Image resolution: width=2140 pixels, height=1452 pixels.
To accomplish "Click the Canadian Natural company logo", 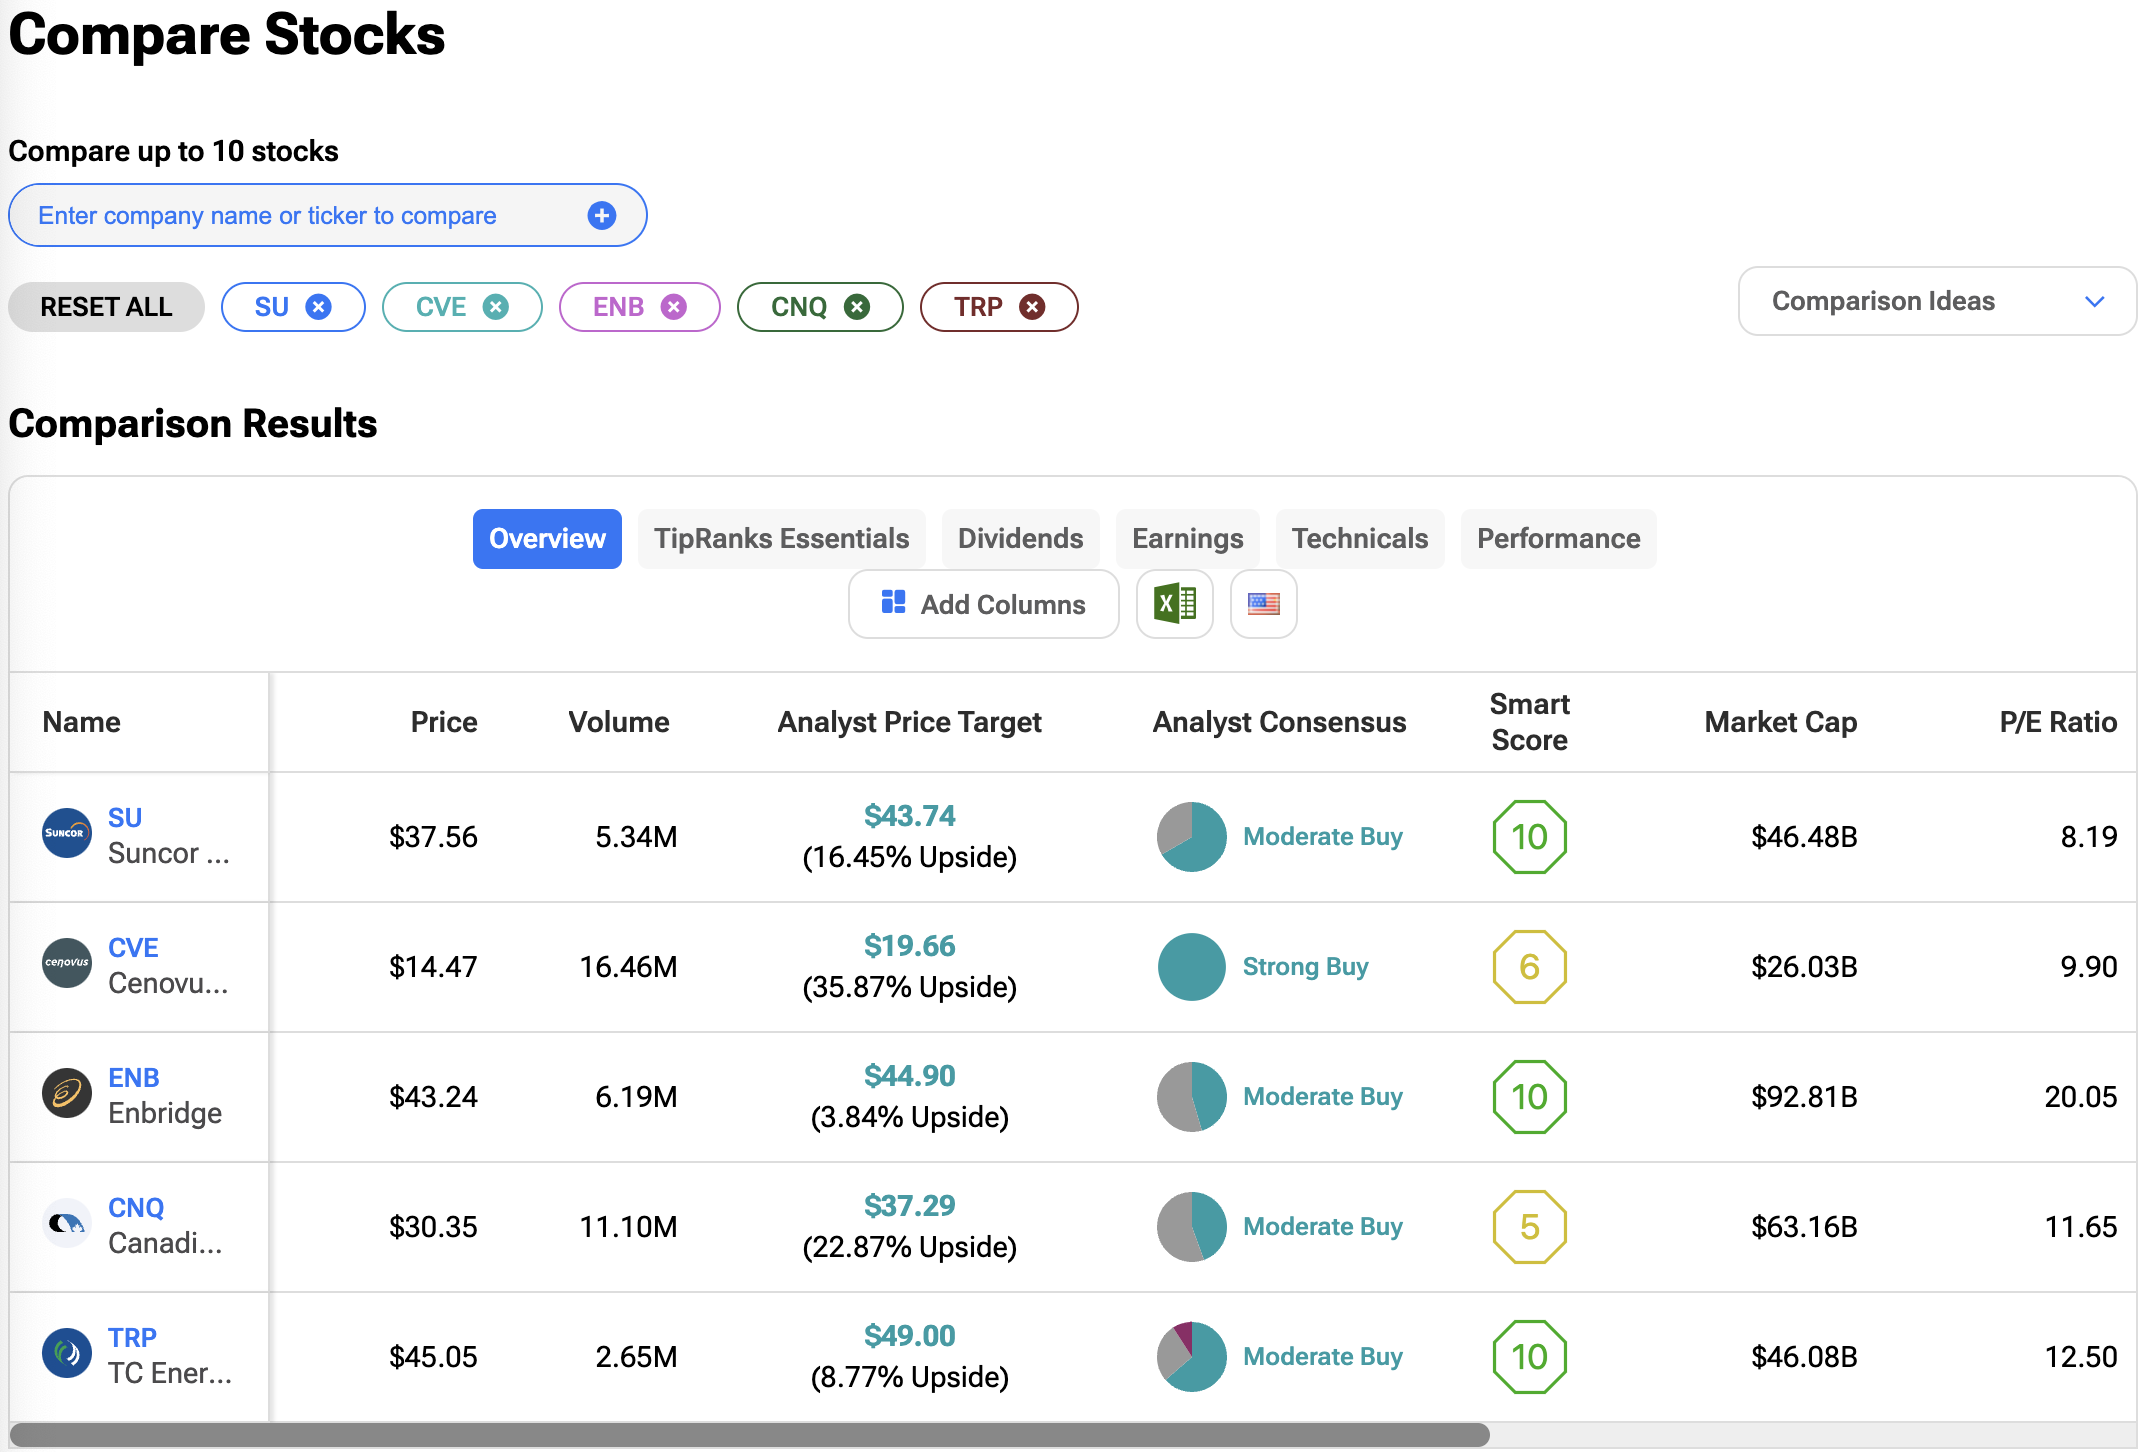I will pyautogui.click(x=67, y=1223).
